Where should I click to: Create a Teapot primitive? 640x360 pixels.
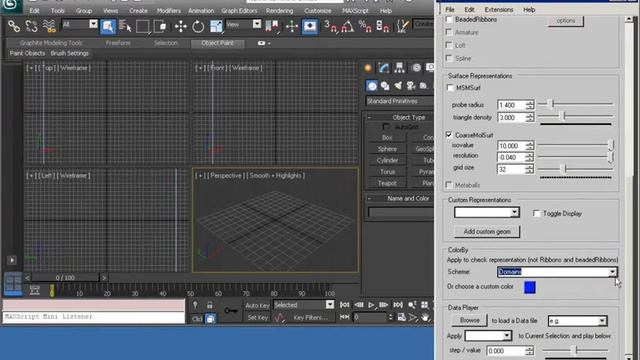tap(387, 183)
